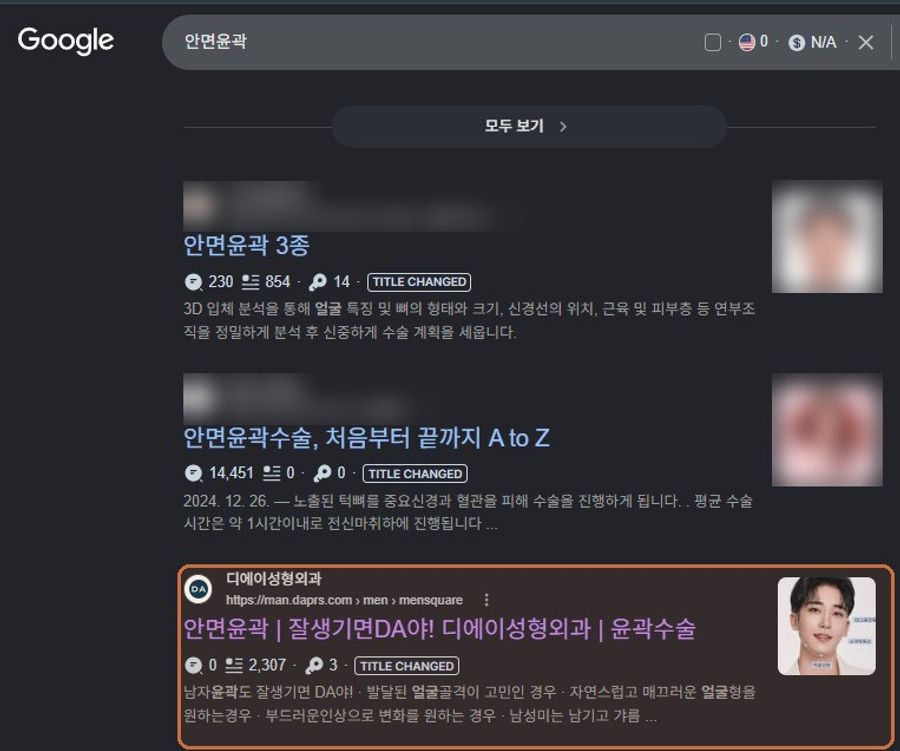This screenshot has height=751, width=900.
Task: Click the dollar coin CPC icon
Action: coord(797,42)
